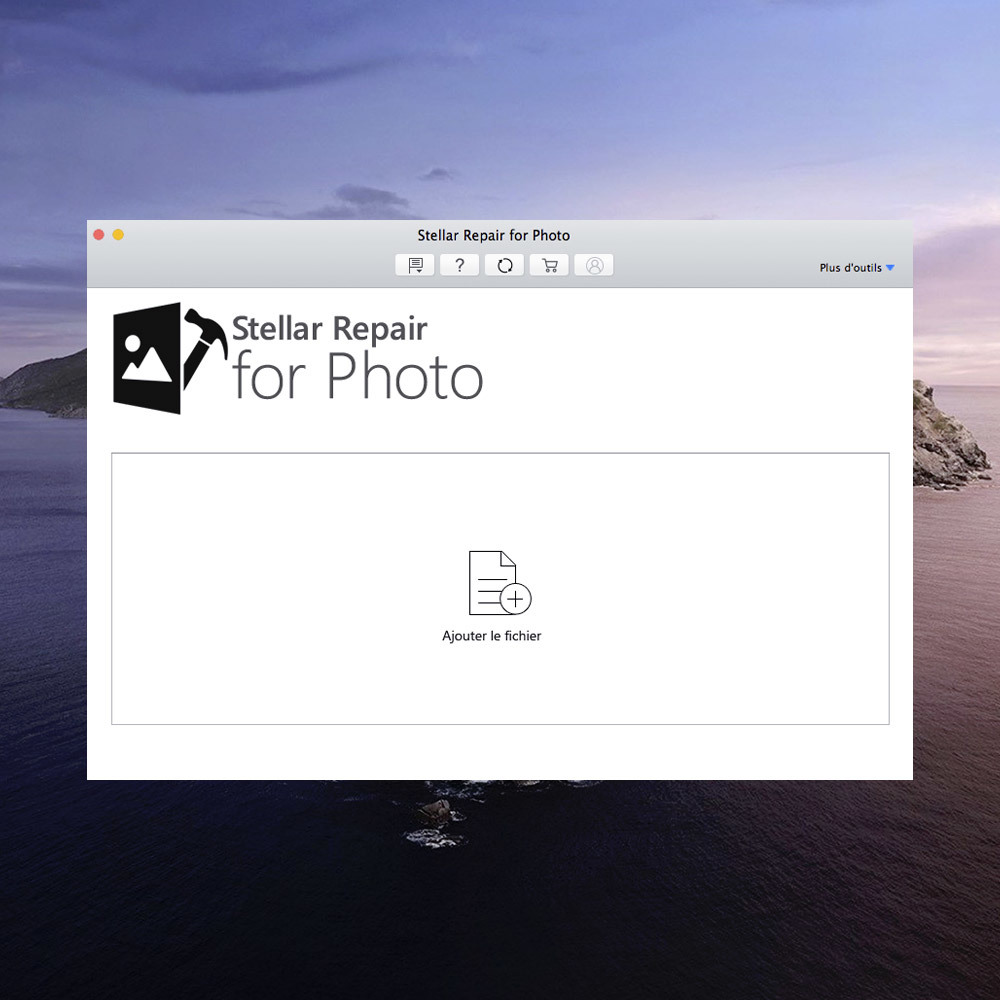Minimize the window using the yellow button
The image size is (1000, 1000).
pyautogui.click(x=118, y=235)
